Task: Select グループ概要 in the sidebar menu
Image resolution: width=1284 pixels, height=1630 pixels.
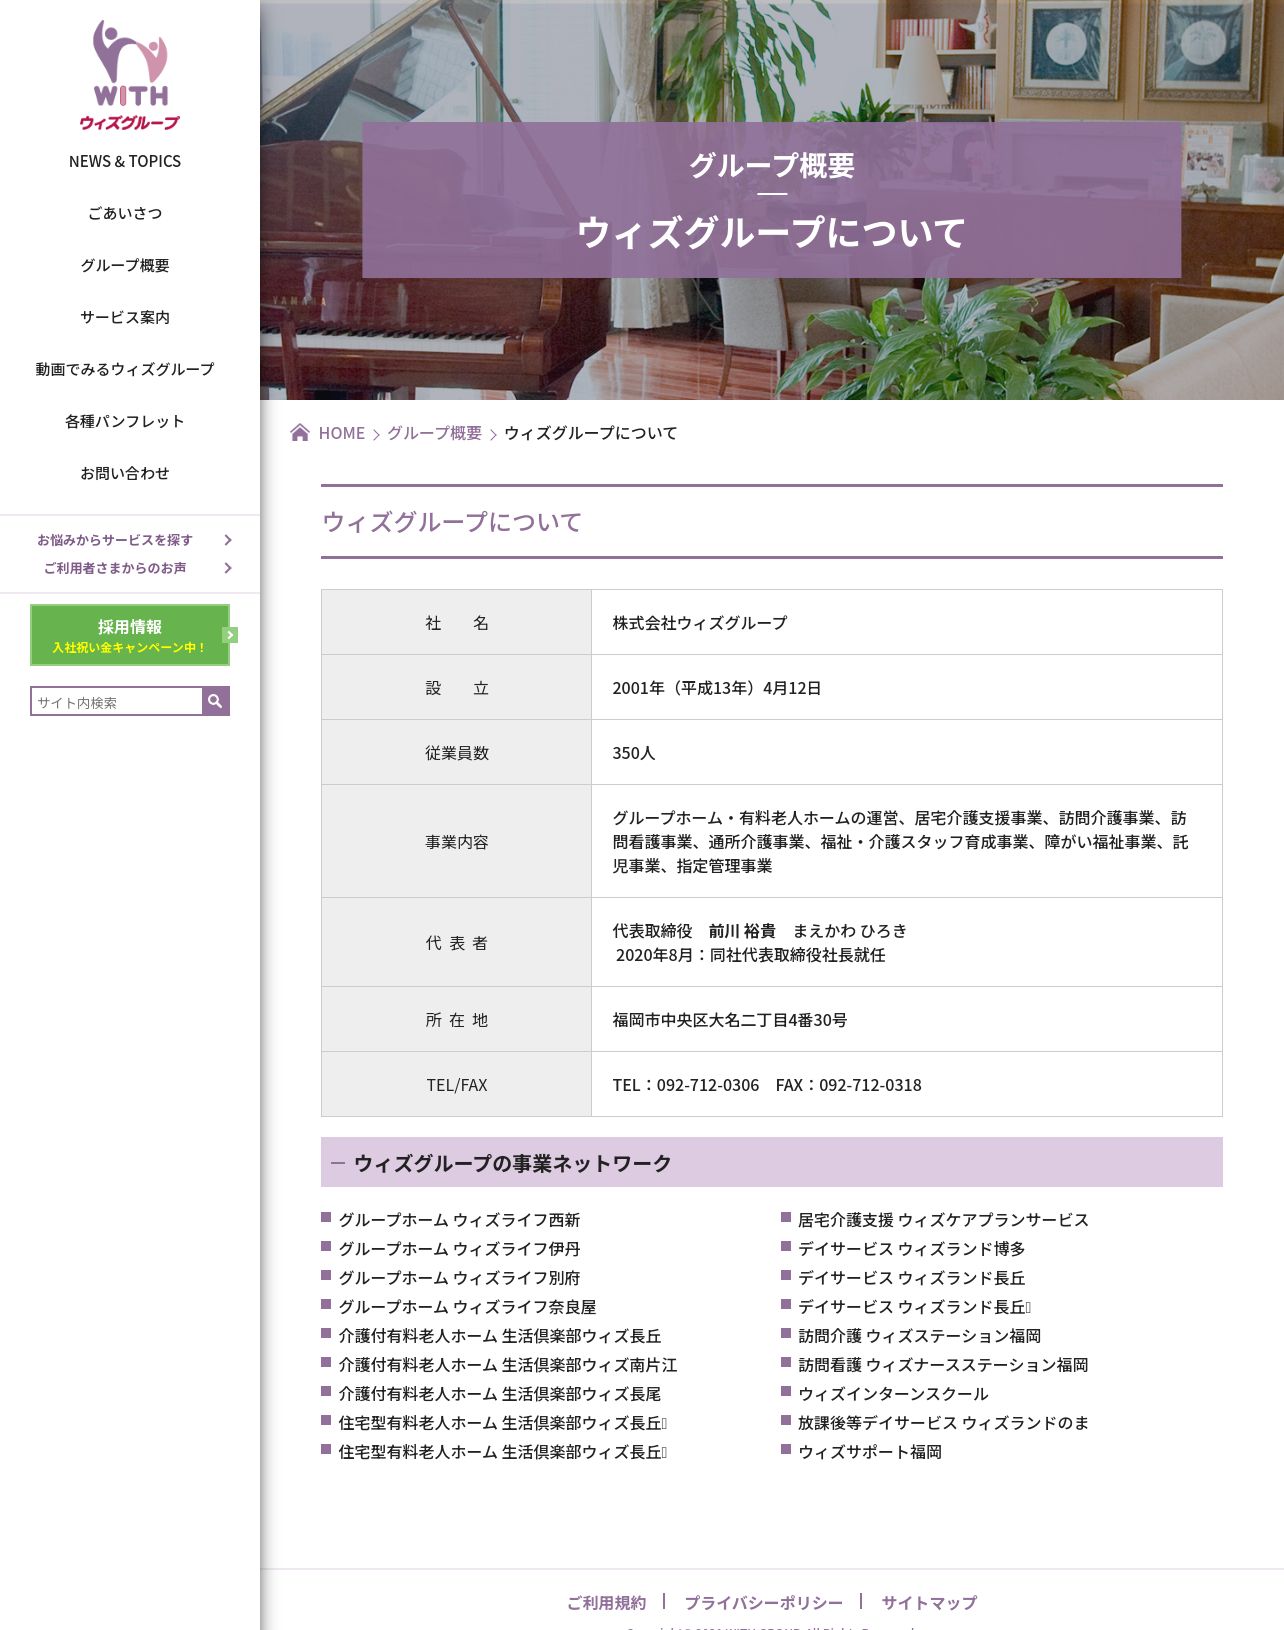Action: pyautogui.click(x=125, y=265)
